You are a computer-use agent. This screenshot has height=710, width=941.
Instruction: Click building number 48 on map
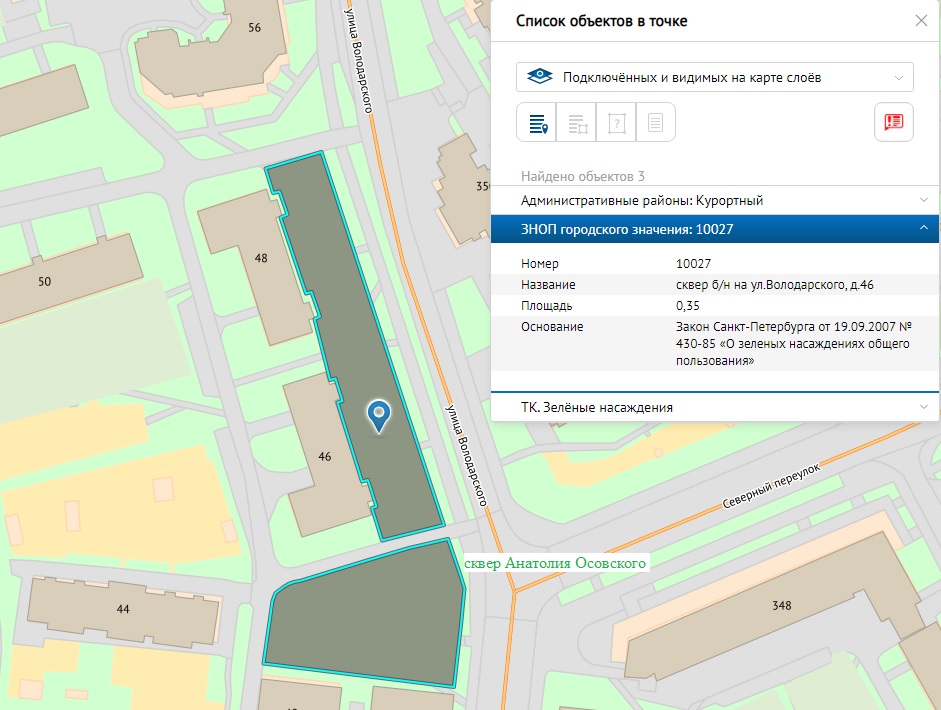262,258
